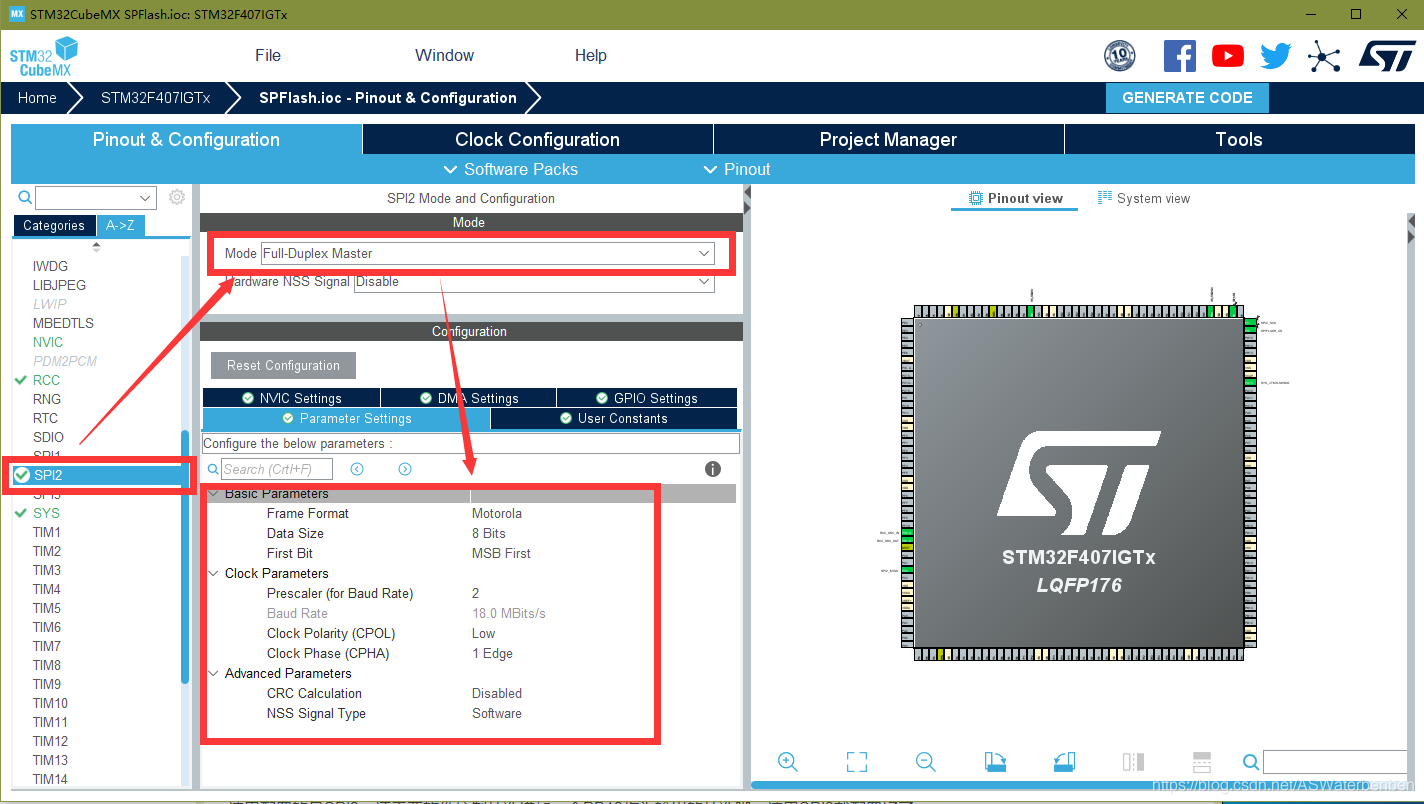1424x804 pixels.
Task: Open the Help menu
Action: pos(591,56)
